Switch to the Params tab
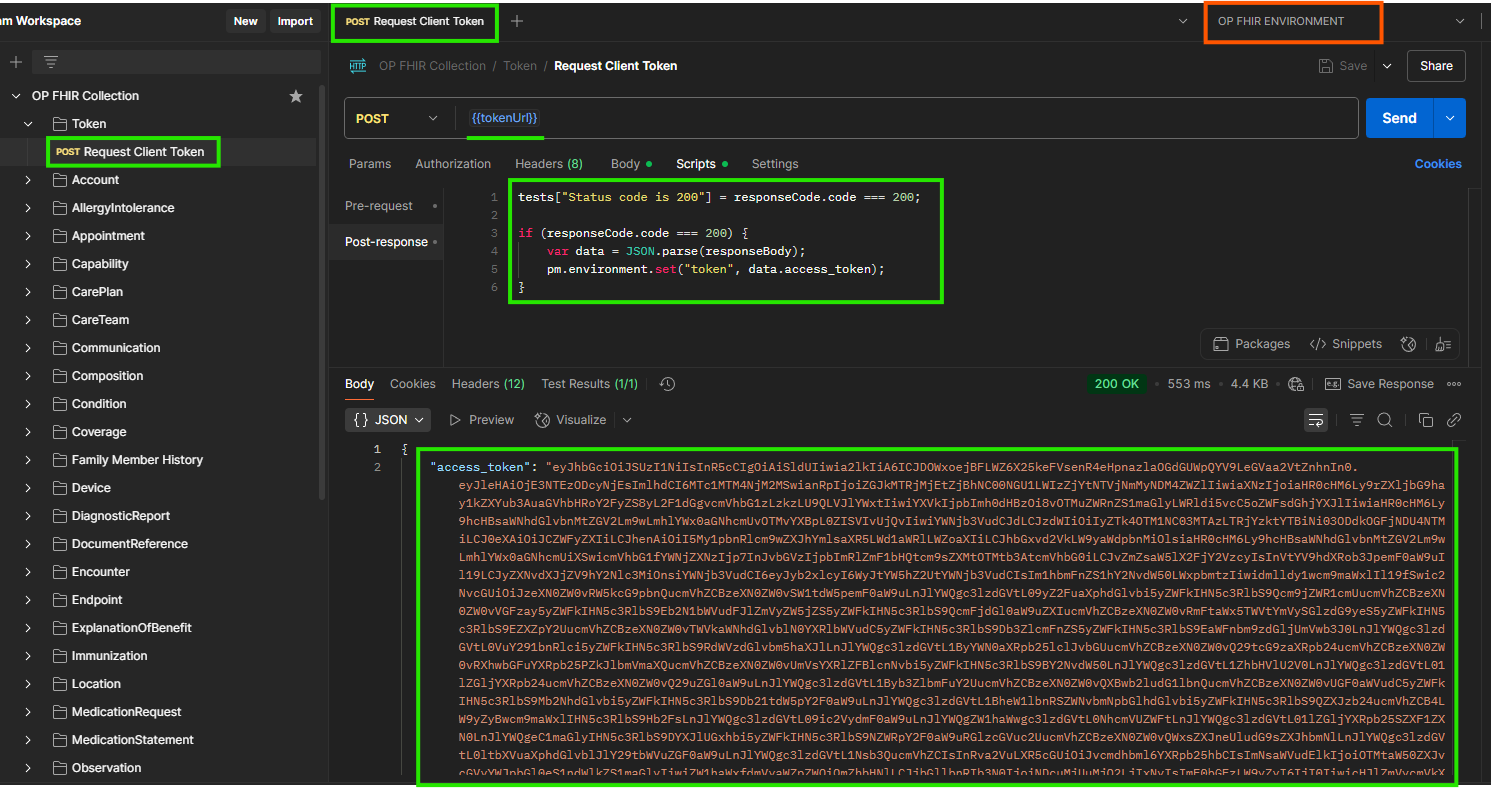1491x788 pixels. point(370,164)
